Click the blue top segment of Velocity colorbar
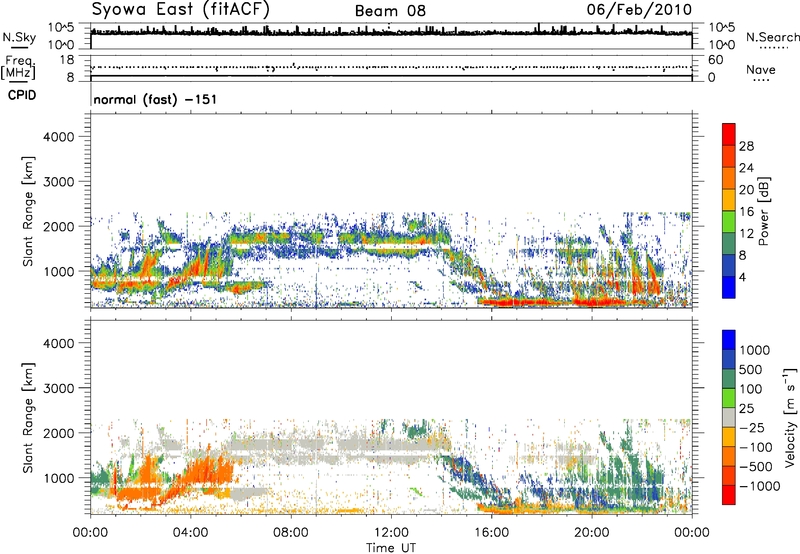This screenshot has width=800, height=554. (729, 340)
